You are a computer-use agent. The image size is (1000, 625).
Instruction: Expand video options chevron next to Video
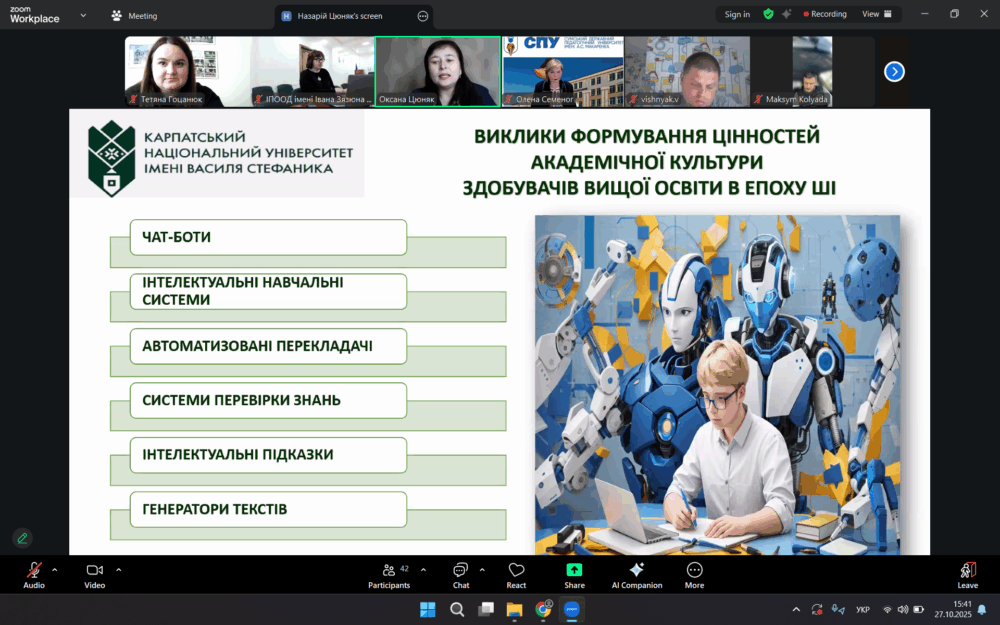point(118,570)
